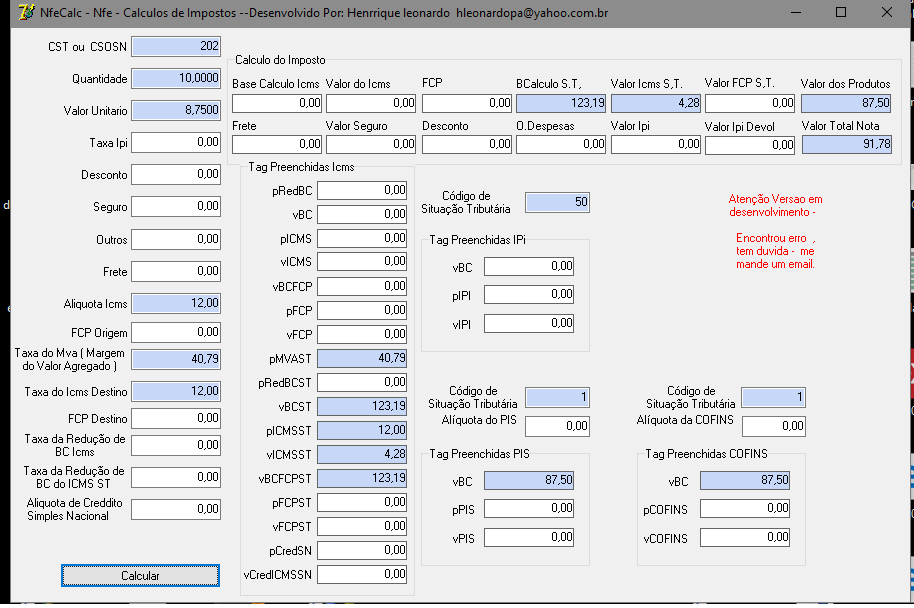This screenshot has height=608, width=914.
Task: Click the Calcular button
Action: [x=140, y=576]
